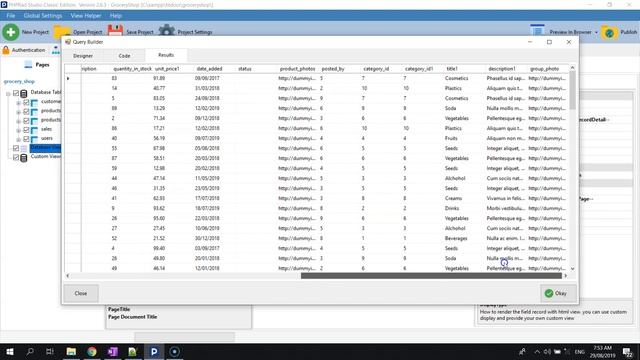Show hidden system tray icons chevron
This screenshot has height=360, width=640.
tap(537, 351)
